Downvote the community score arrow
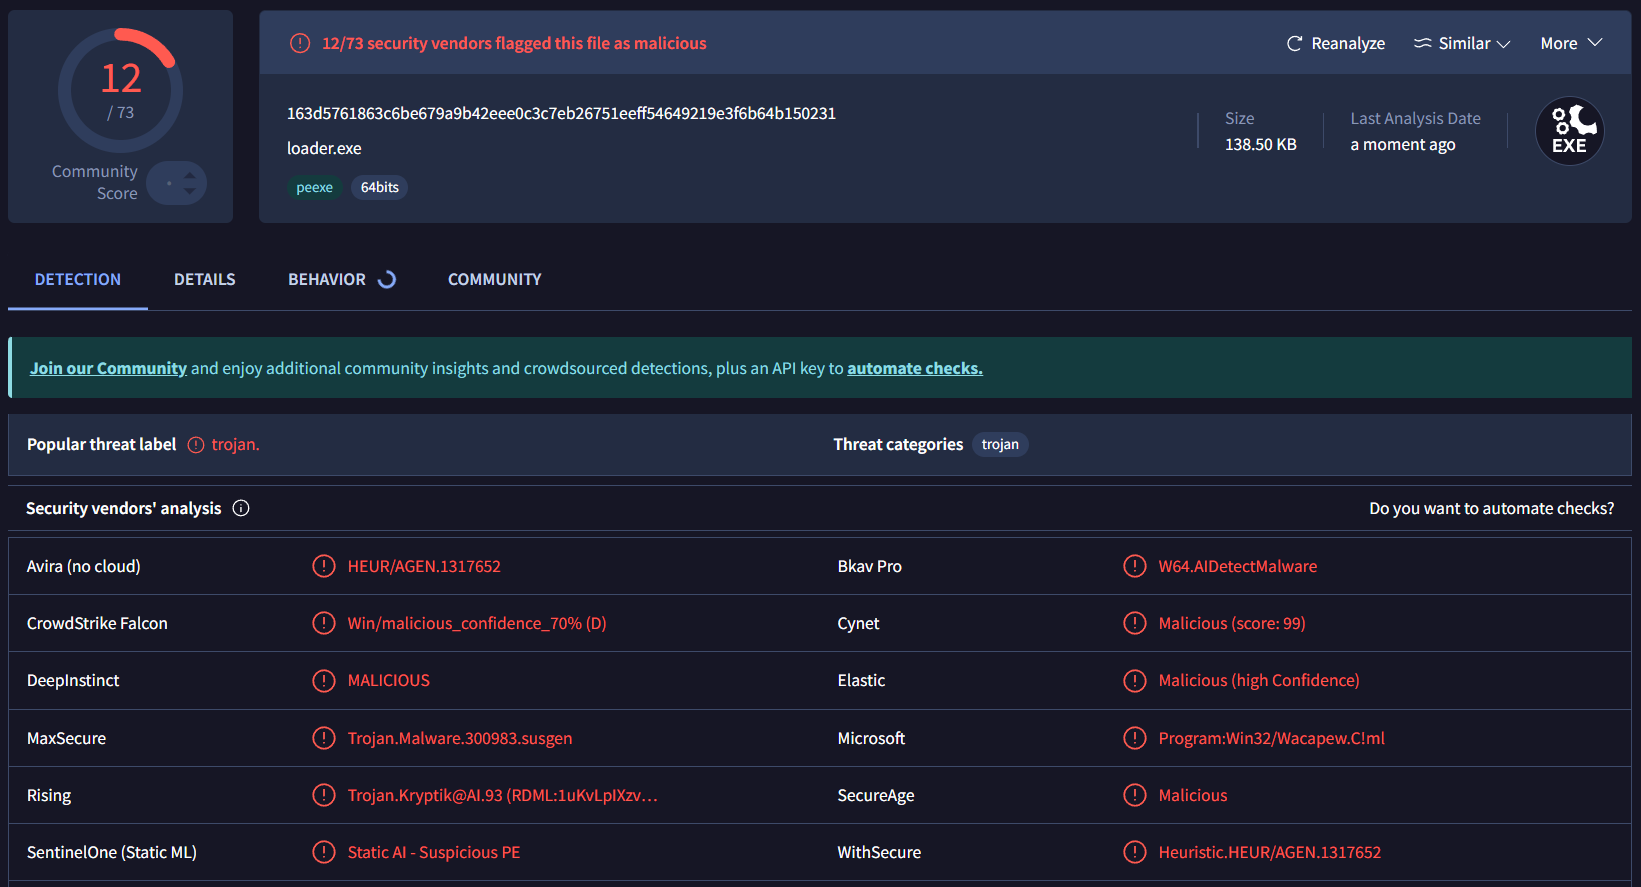The width and height of the screenshot is (1641, 887). (190, 190)
